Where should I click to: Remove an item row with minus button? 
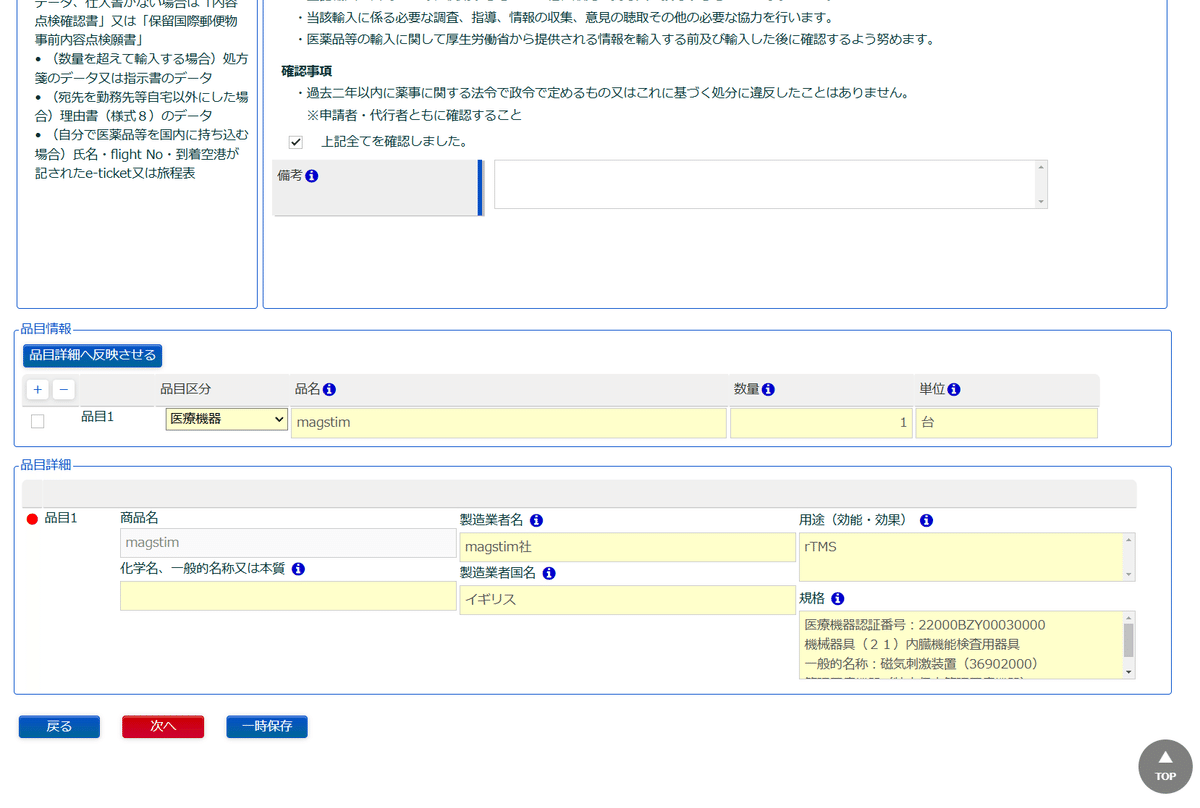(x=63, y=390)
